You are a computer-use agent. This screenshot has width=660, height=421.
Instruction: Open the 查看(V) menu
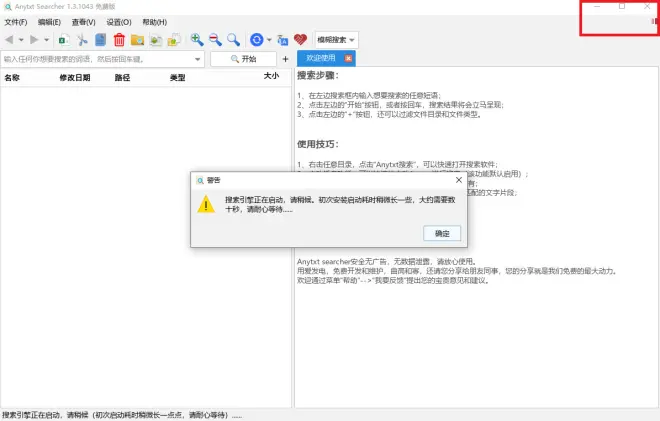[x=83, y=22]
